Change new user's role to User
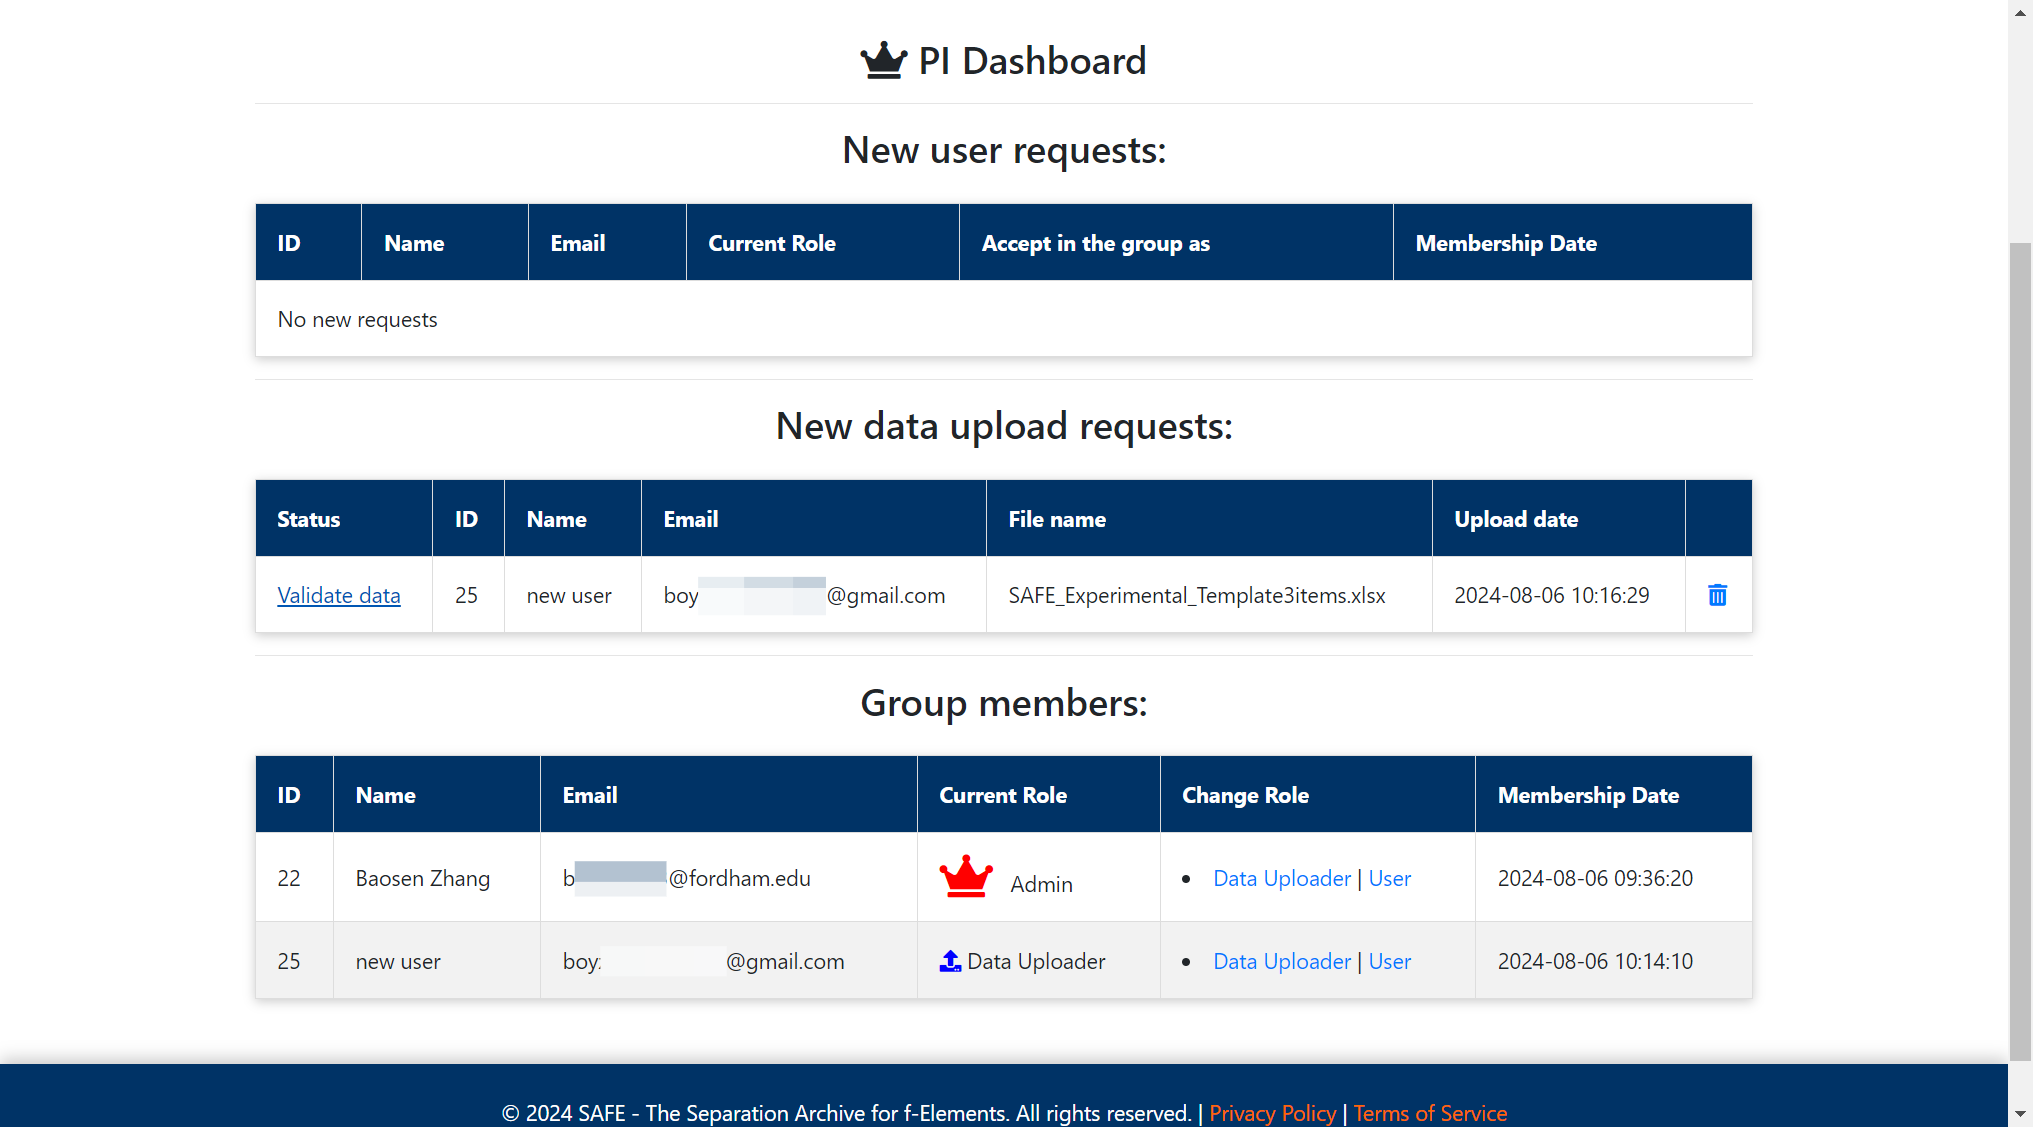The height and width of the screenshot is (1127, 2033). pyautogui.click(x=1390, y=961)
